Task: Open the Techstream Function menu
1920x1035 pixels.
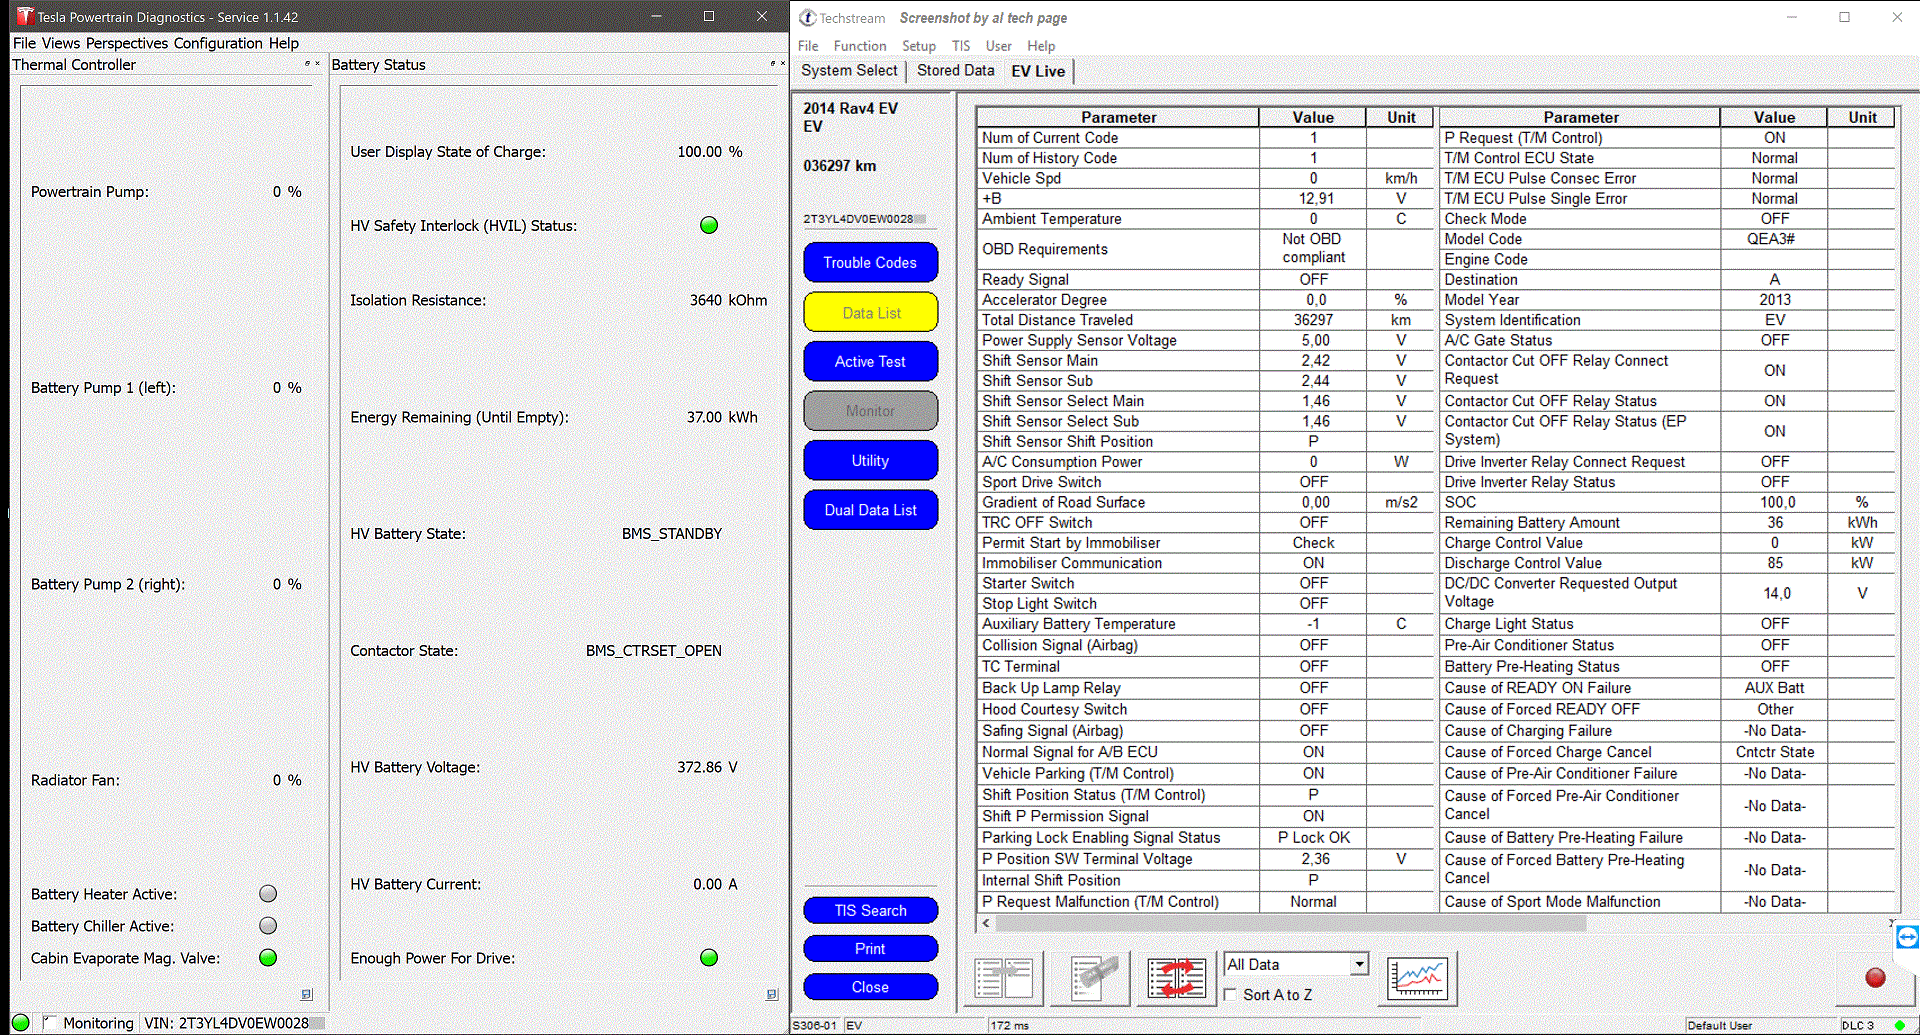Action: point(859,46)
